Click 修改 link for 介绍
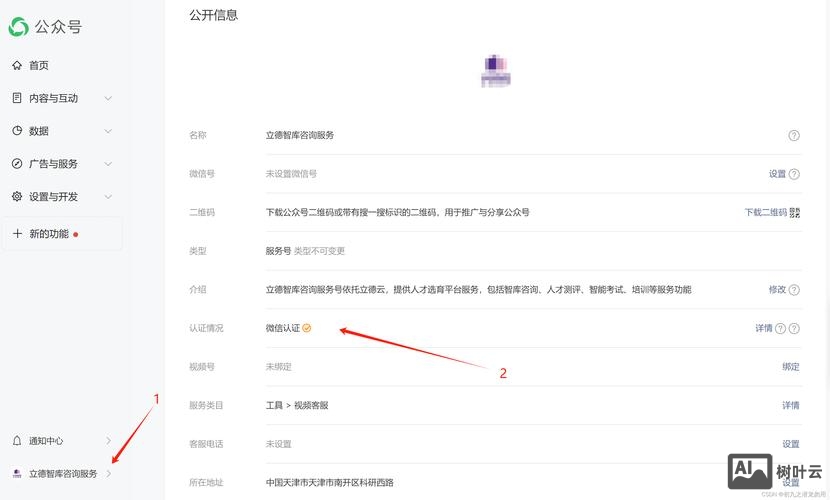 tap(777, 289)
